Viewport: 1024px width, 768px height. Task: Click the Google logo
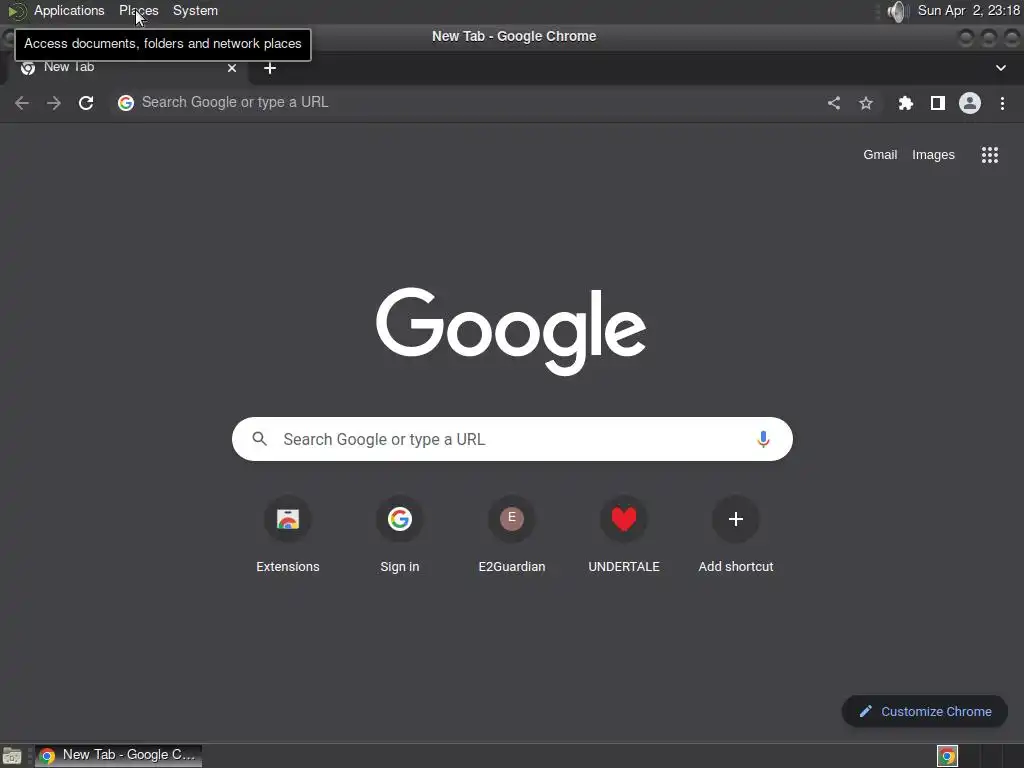(x=511, y=331)
